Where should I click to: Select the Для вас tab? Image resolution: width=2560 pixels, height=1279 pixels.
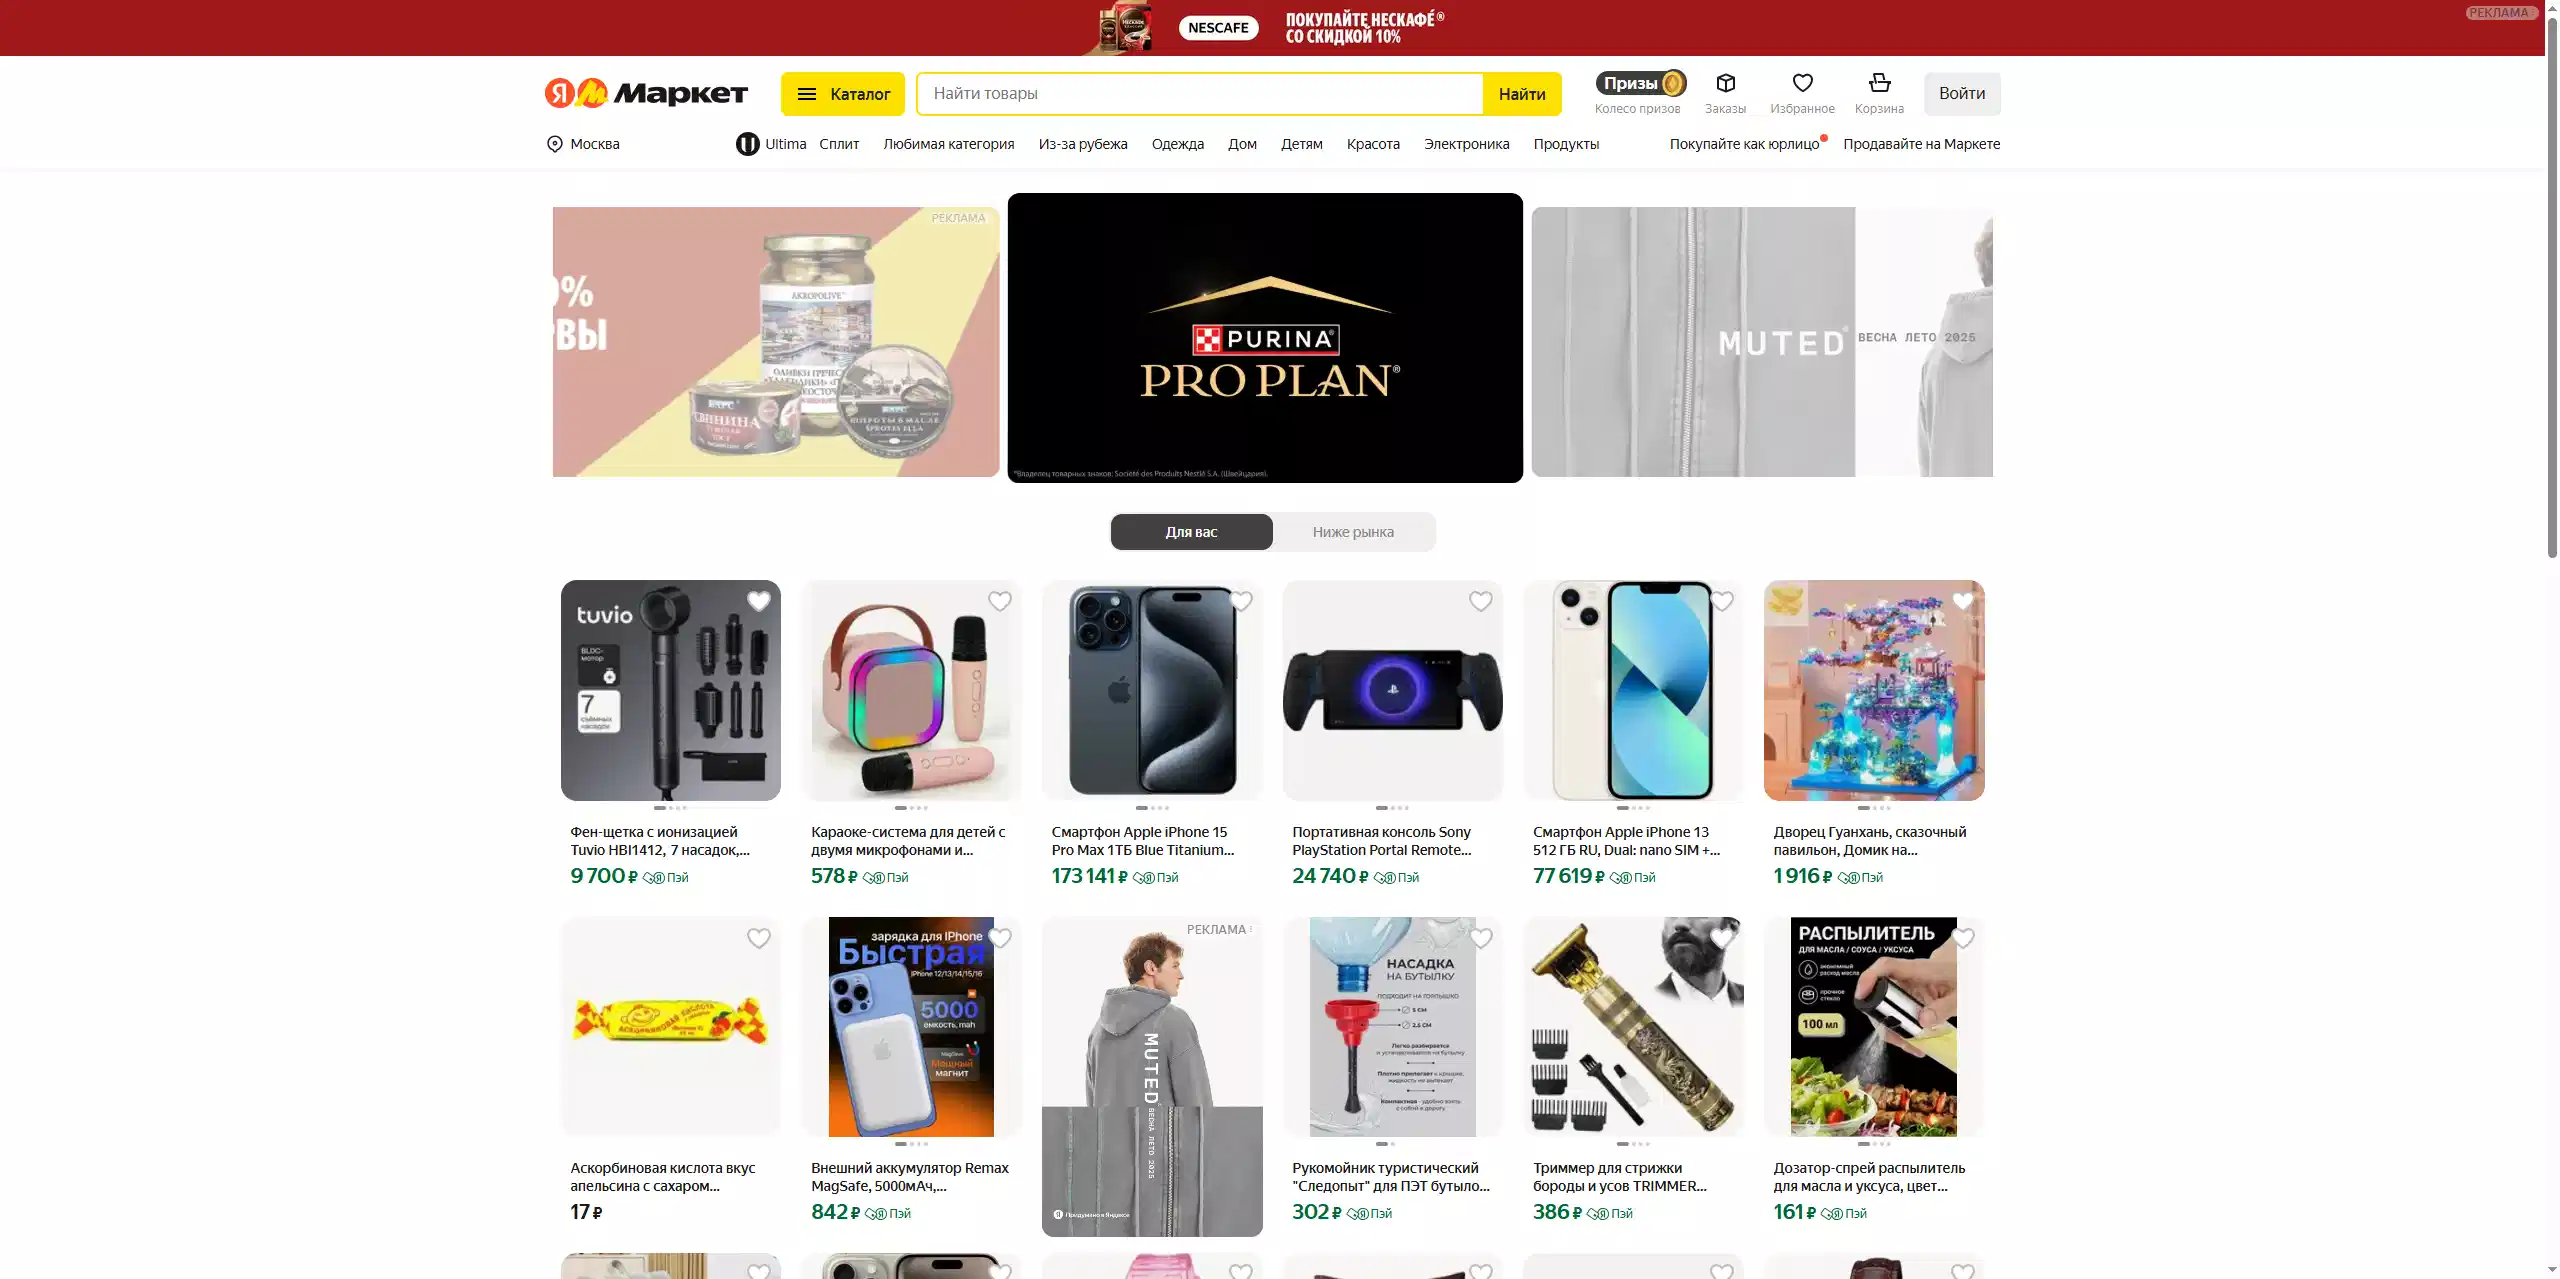click(x=1191, y=532)
